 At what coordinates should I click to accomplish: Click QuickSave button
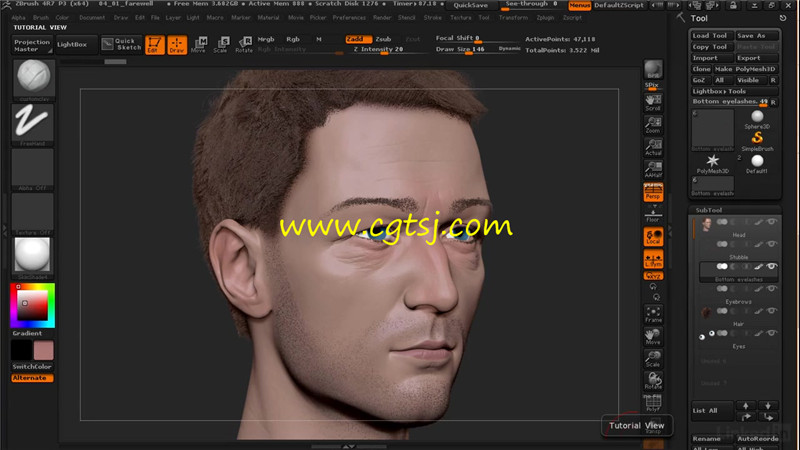pos(470,5)
